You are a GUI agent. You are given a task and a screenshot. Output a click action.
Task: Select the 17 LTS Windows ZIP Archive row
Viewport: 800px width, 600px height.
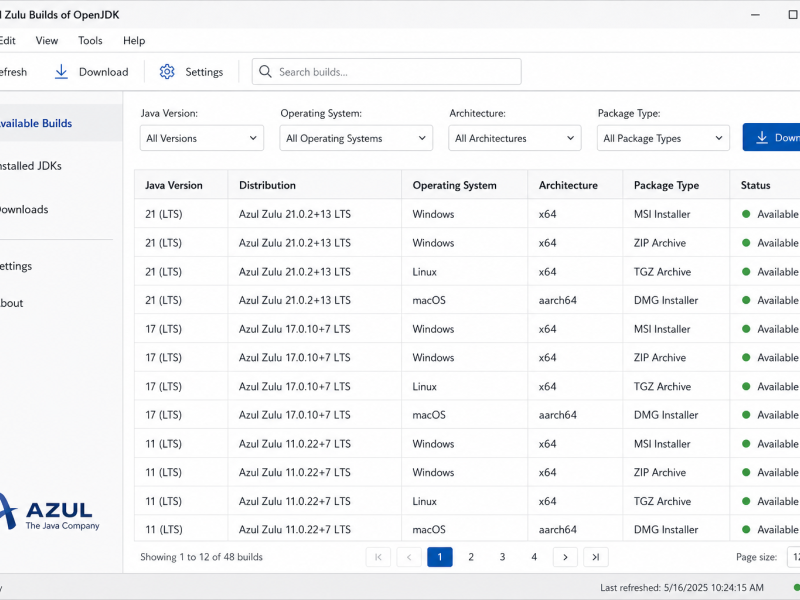[x=467, y=358]
